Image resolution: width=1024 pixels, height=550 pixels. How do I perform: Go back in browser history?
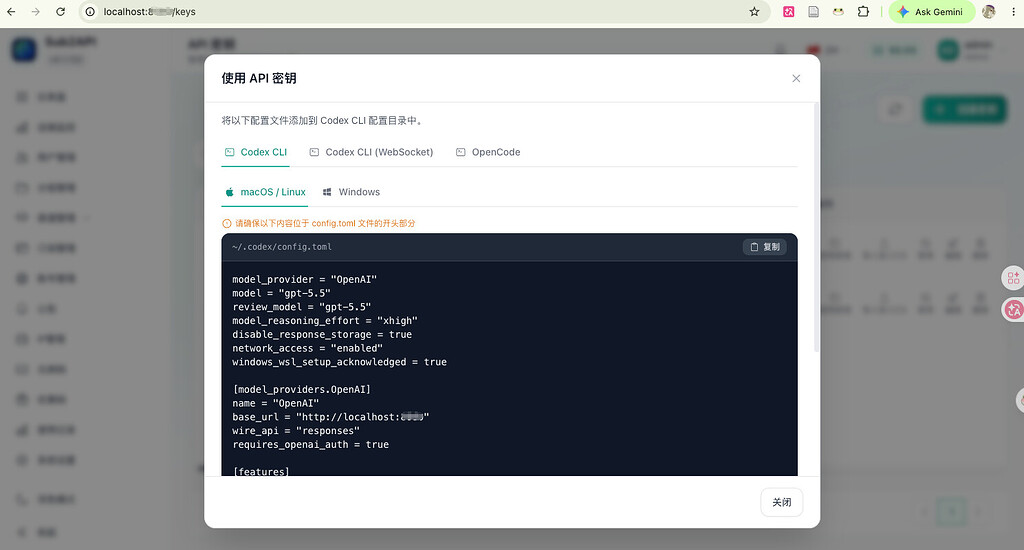(11, 12)
